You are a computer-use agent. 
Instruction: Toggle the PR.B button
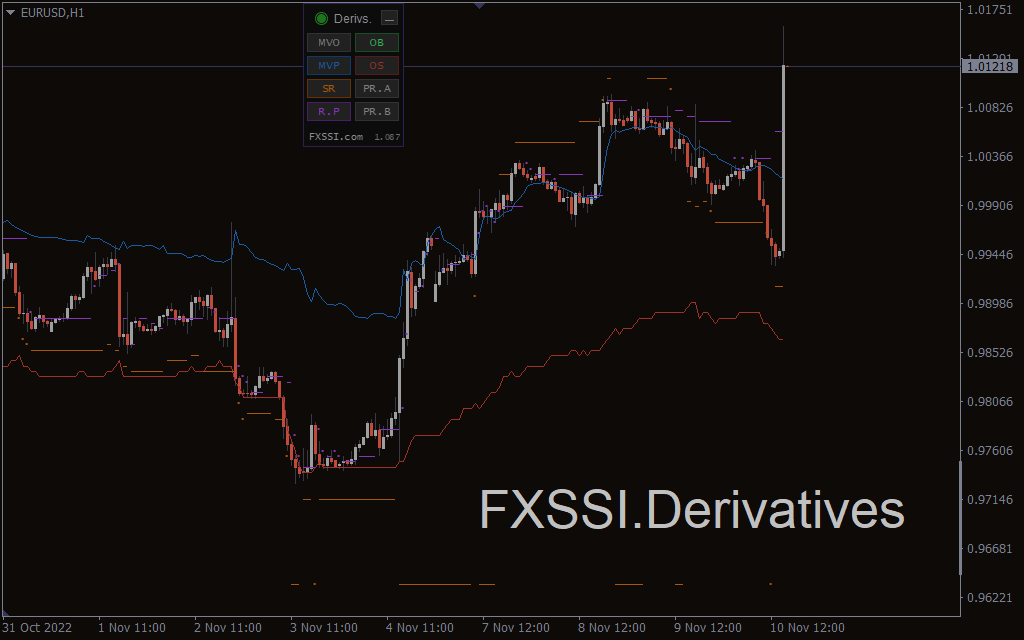click(377, 111)
